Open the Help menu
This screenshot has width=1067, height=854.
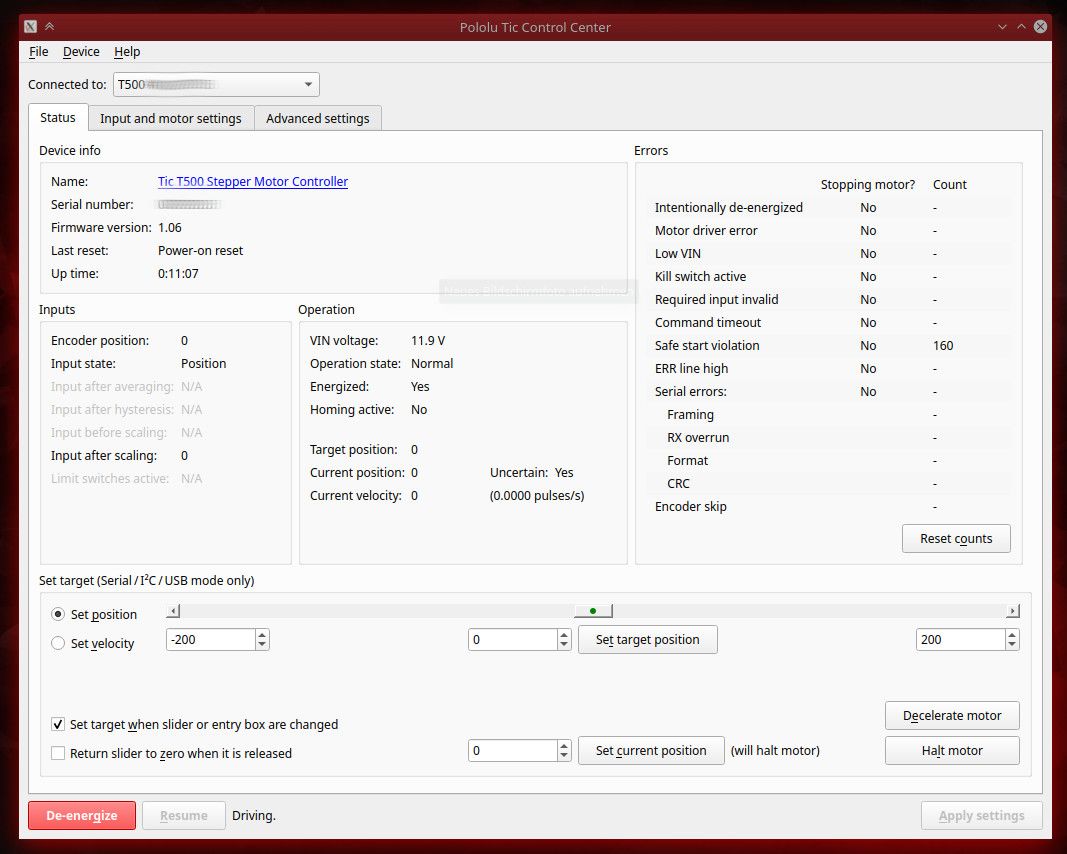click(126, 51)
